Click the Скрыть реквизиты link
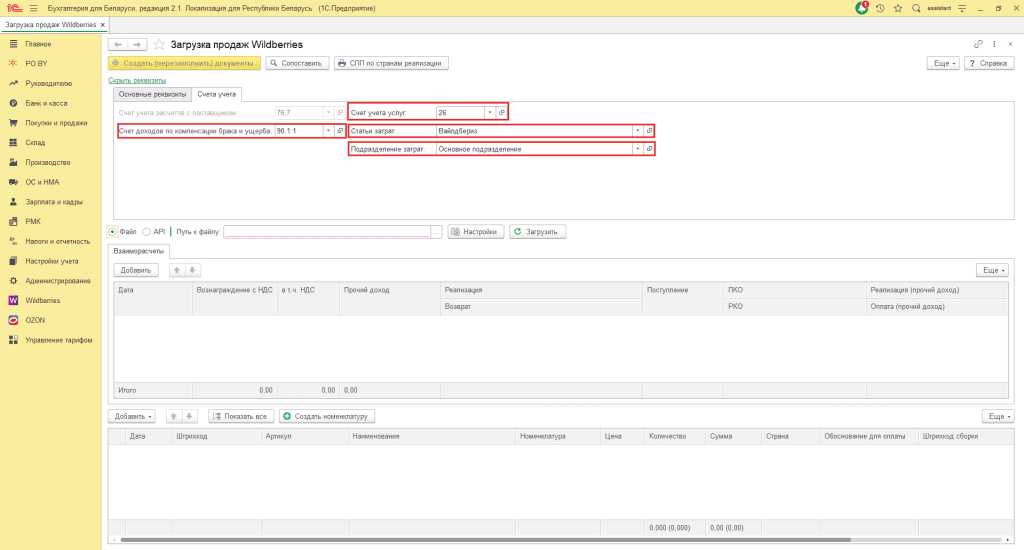This screenshot has height=550, width=1024. 136,80
